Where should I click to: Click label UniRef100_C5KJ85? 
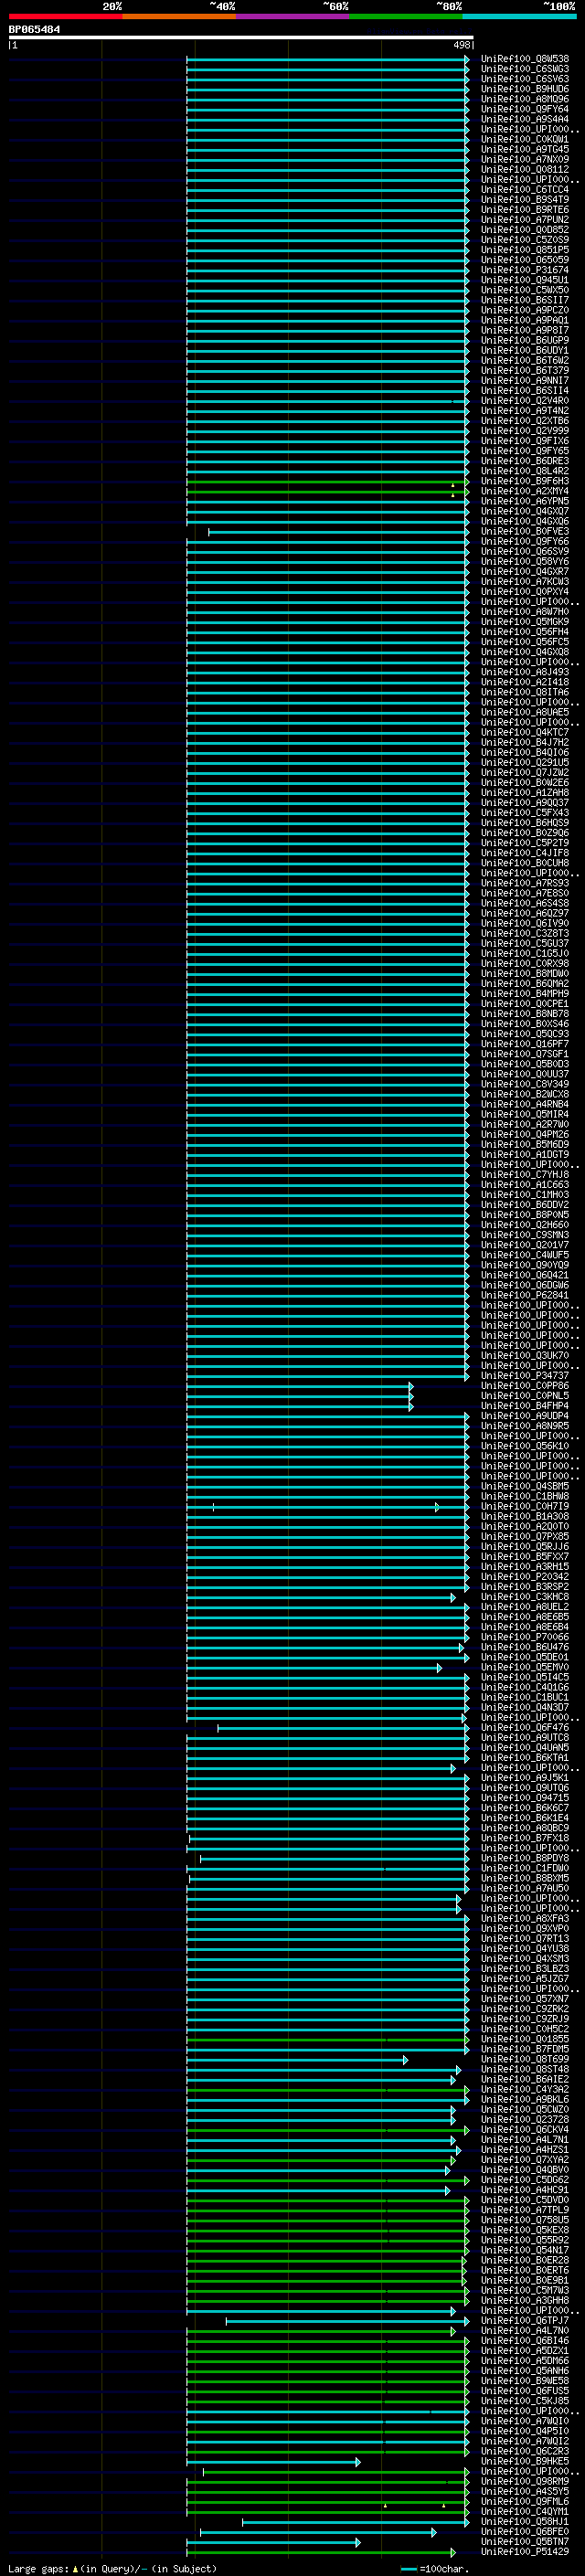[524, 2401]
